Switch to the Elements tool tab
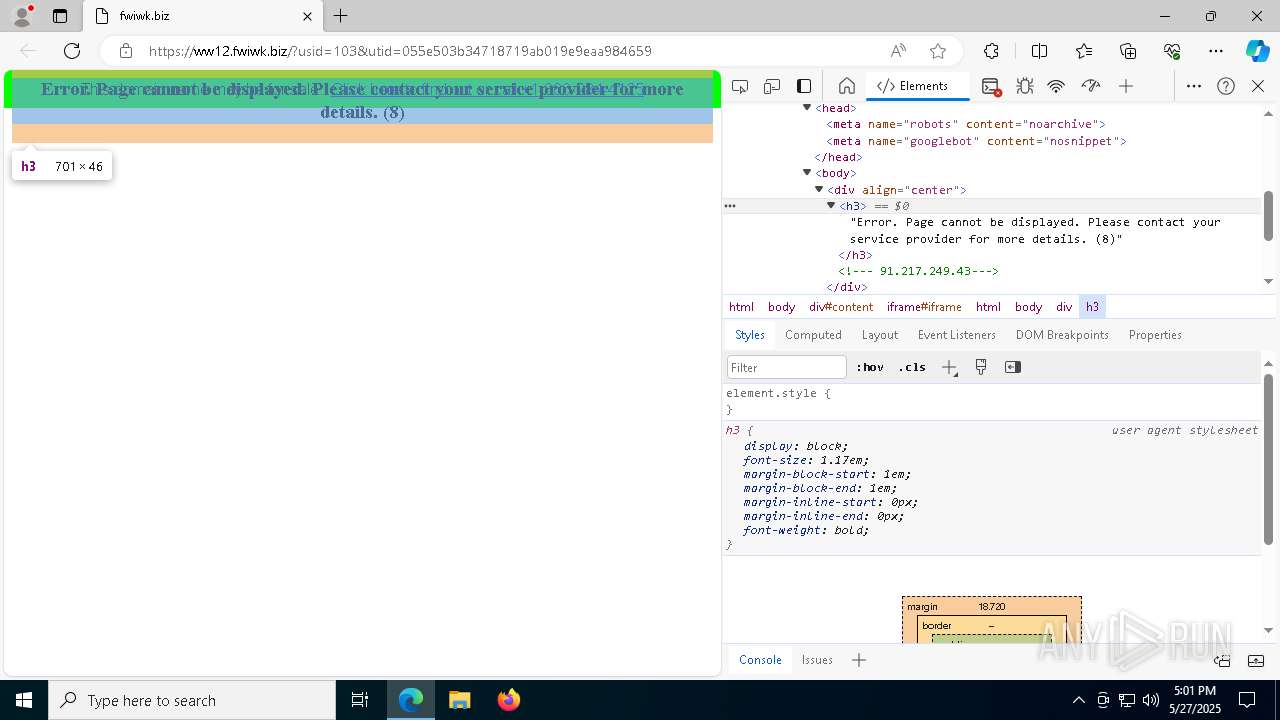 point(913,86)
